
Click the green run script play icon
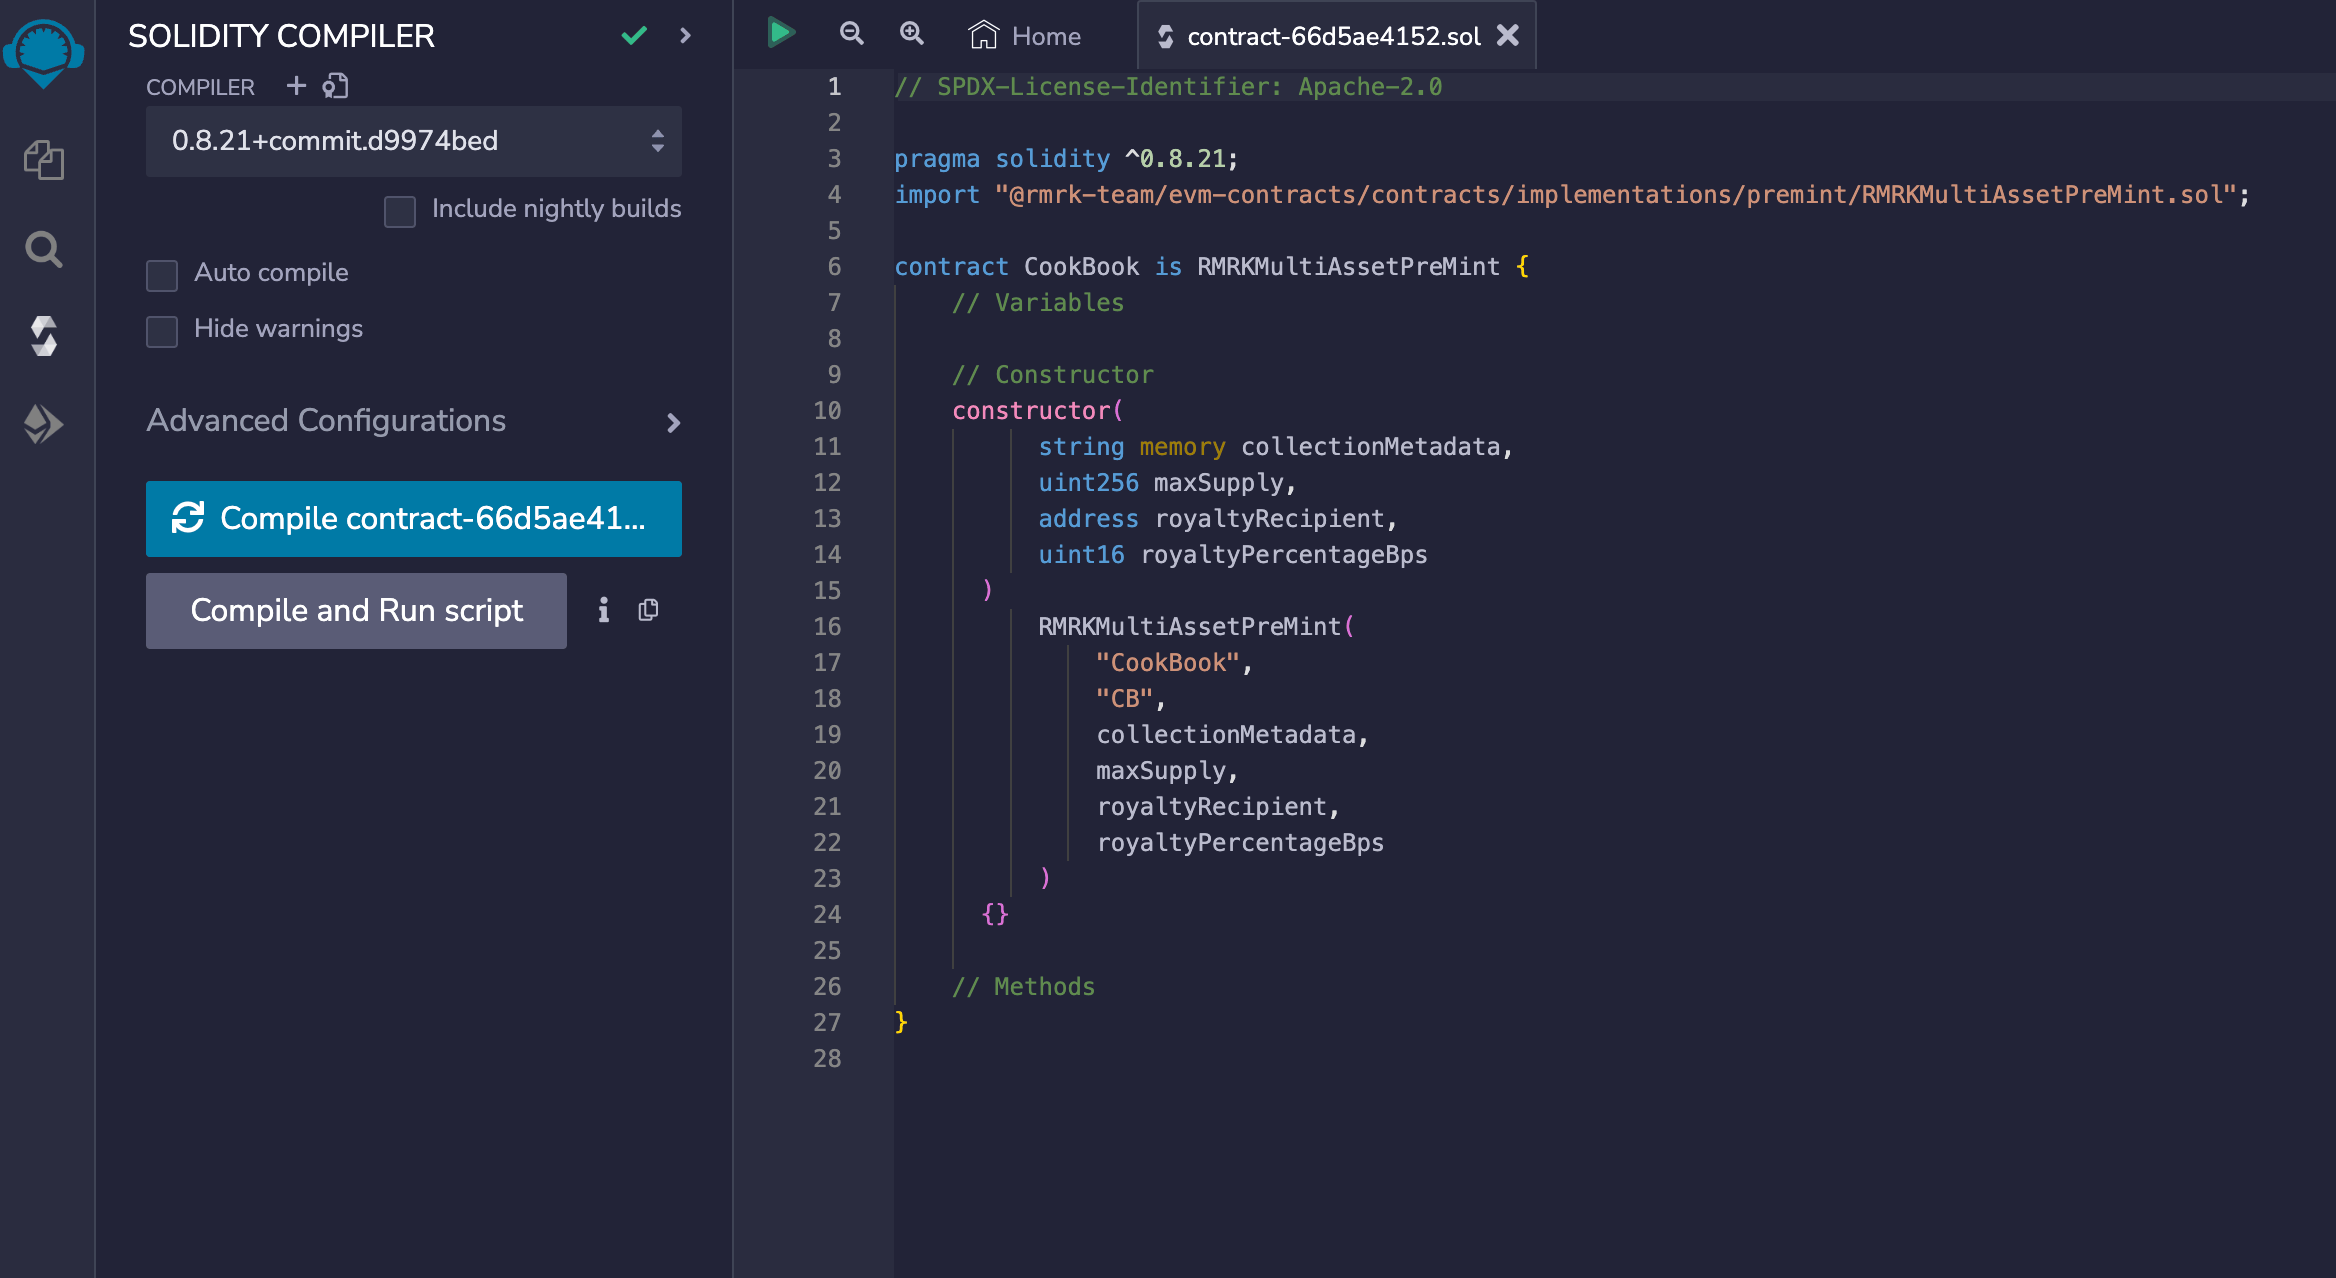point(780,34)
